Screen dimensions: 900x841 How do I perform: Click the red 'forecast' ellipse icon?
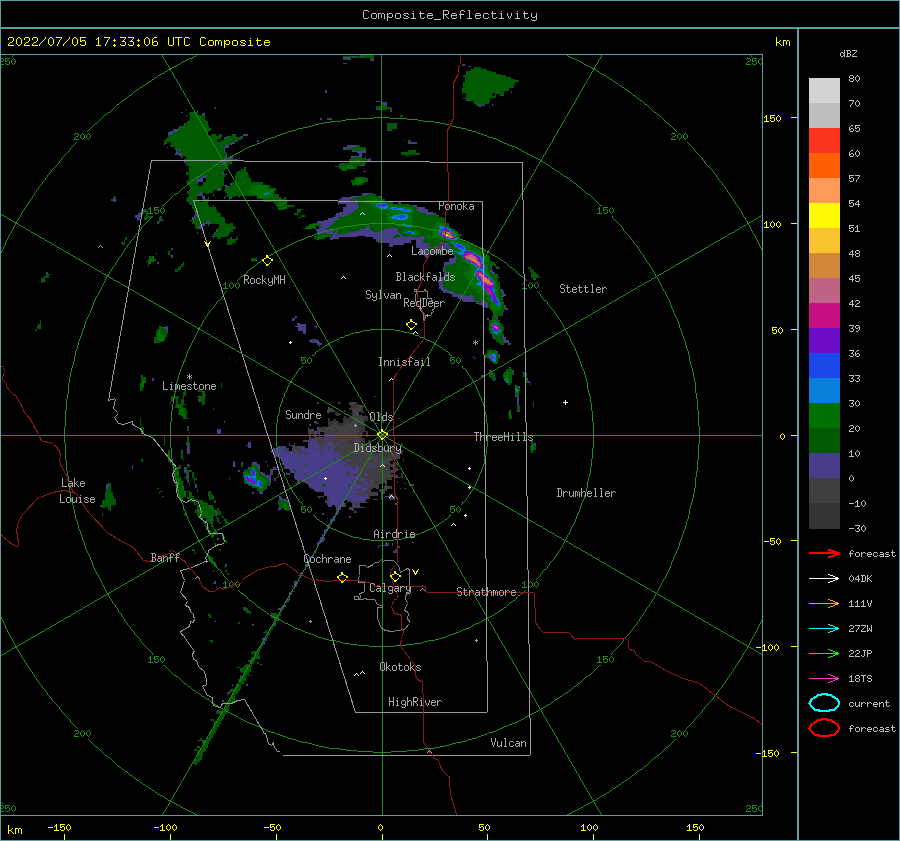[x=824, y=728]
